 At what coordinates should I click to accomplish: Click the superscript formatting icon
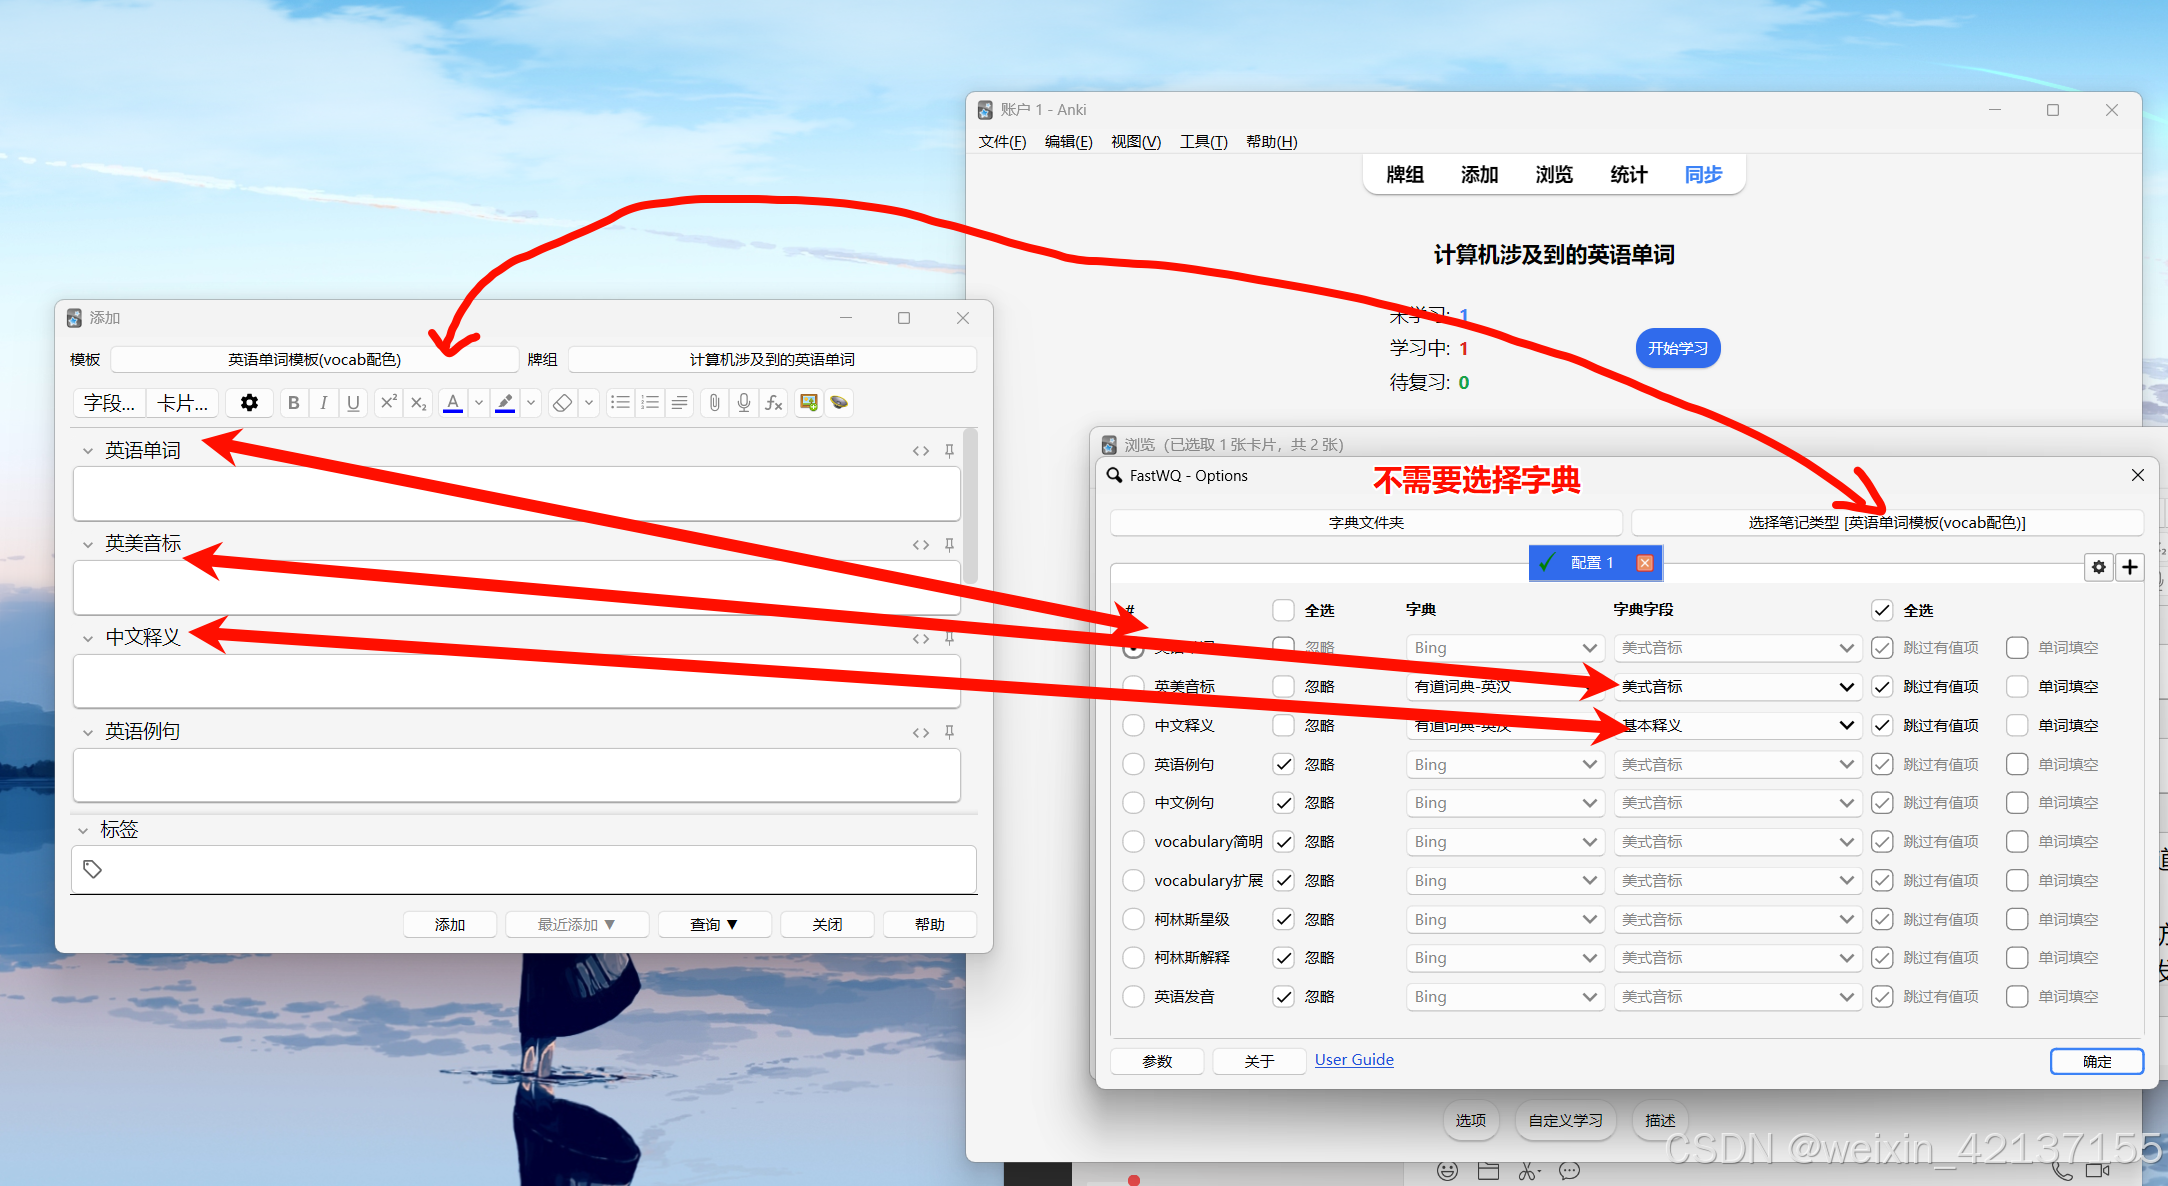388,403
